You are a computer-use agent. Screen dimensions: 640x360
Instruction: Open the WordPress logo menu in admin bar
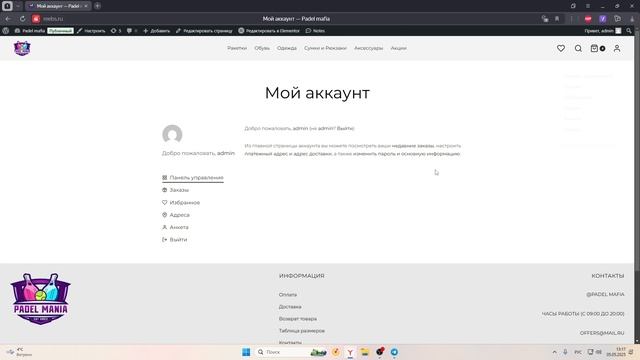coord(6,31)
